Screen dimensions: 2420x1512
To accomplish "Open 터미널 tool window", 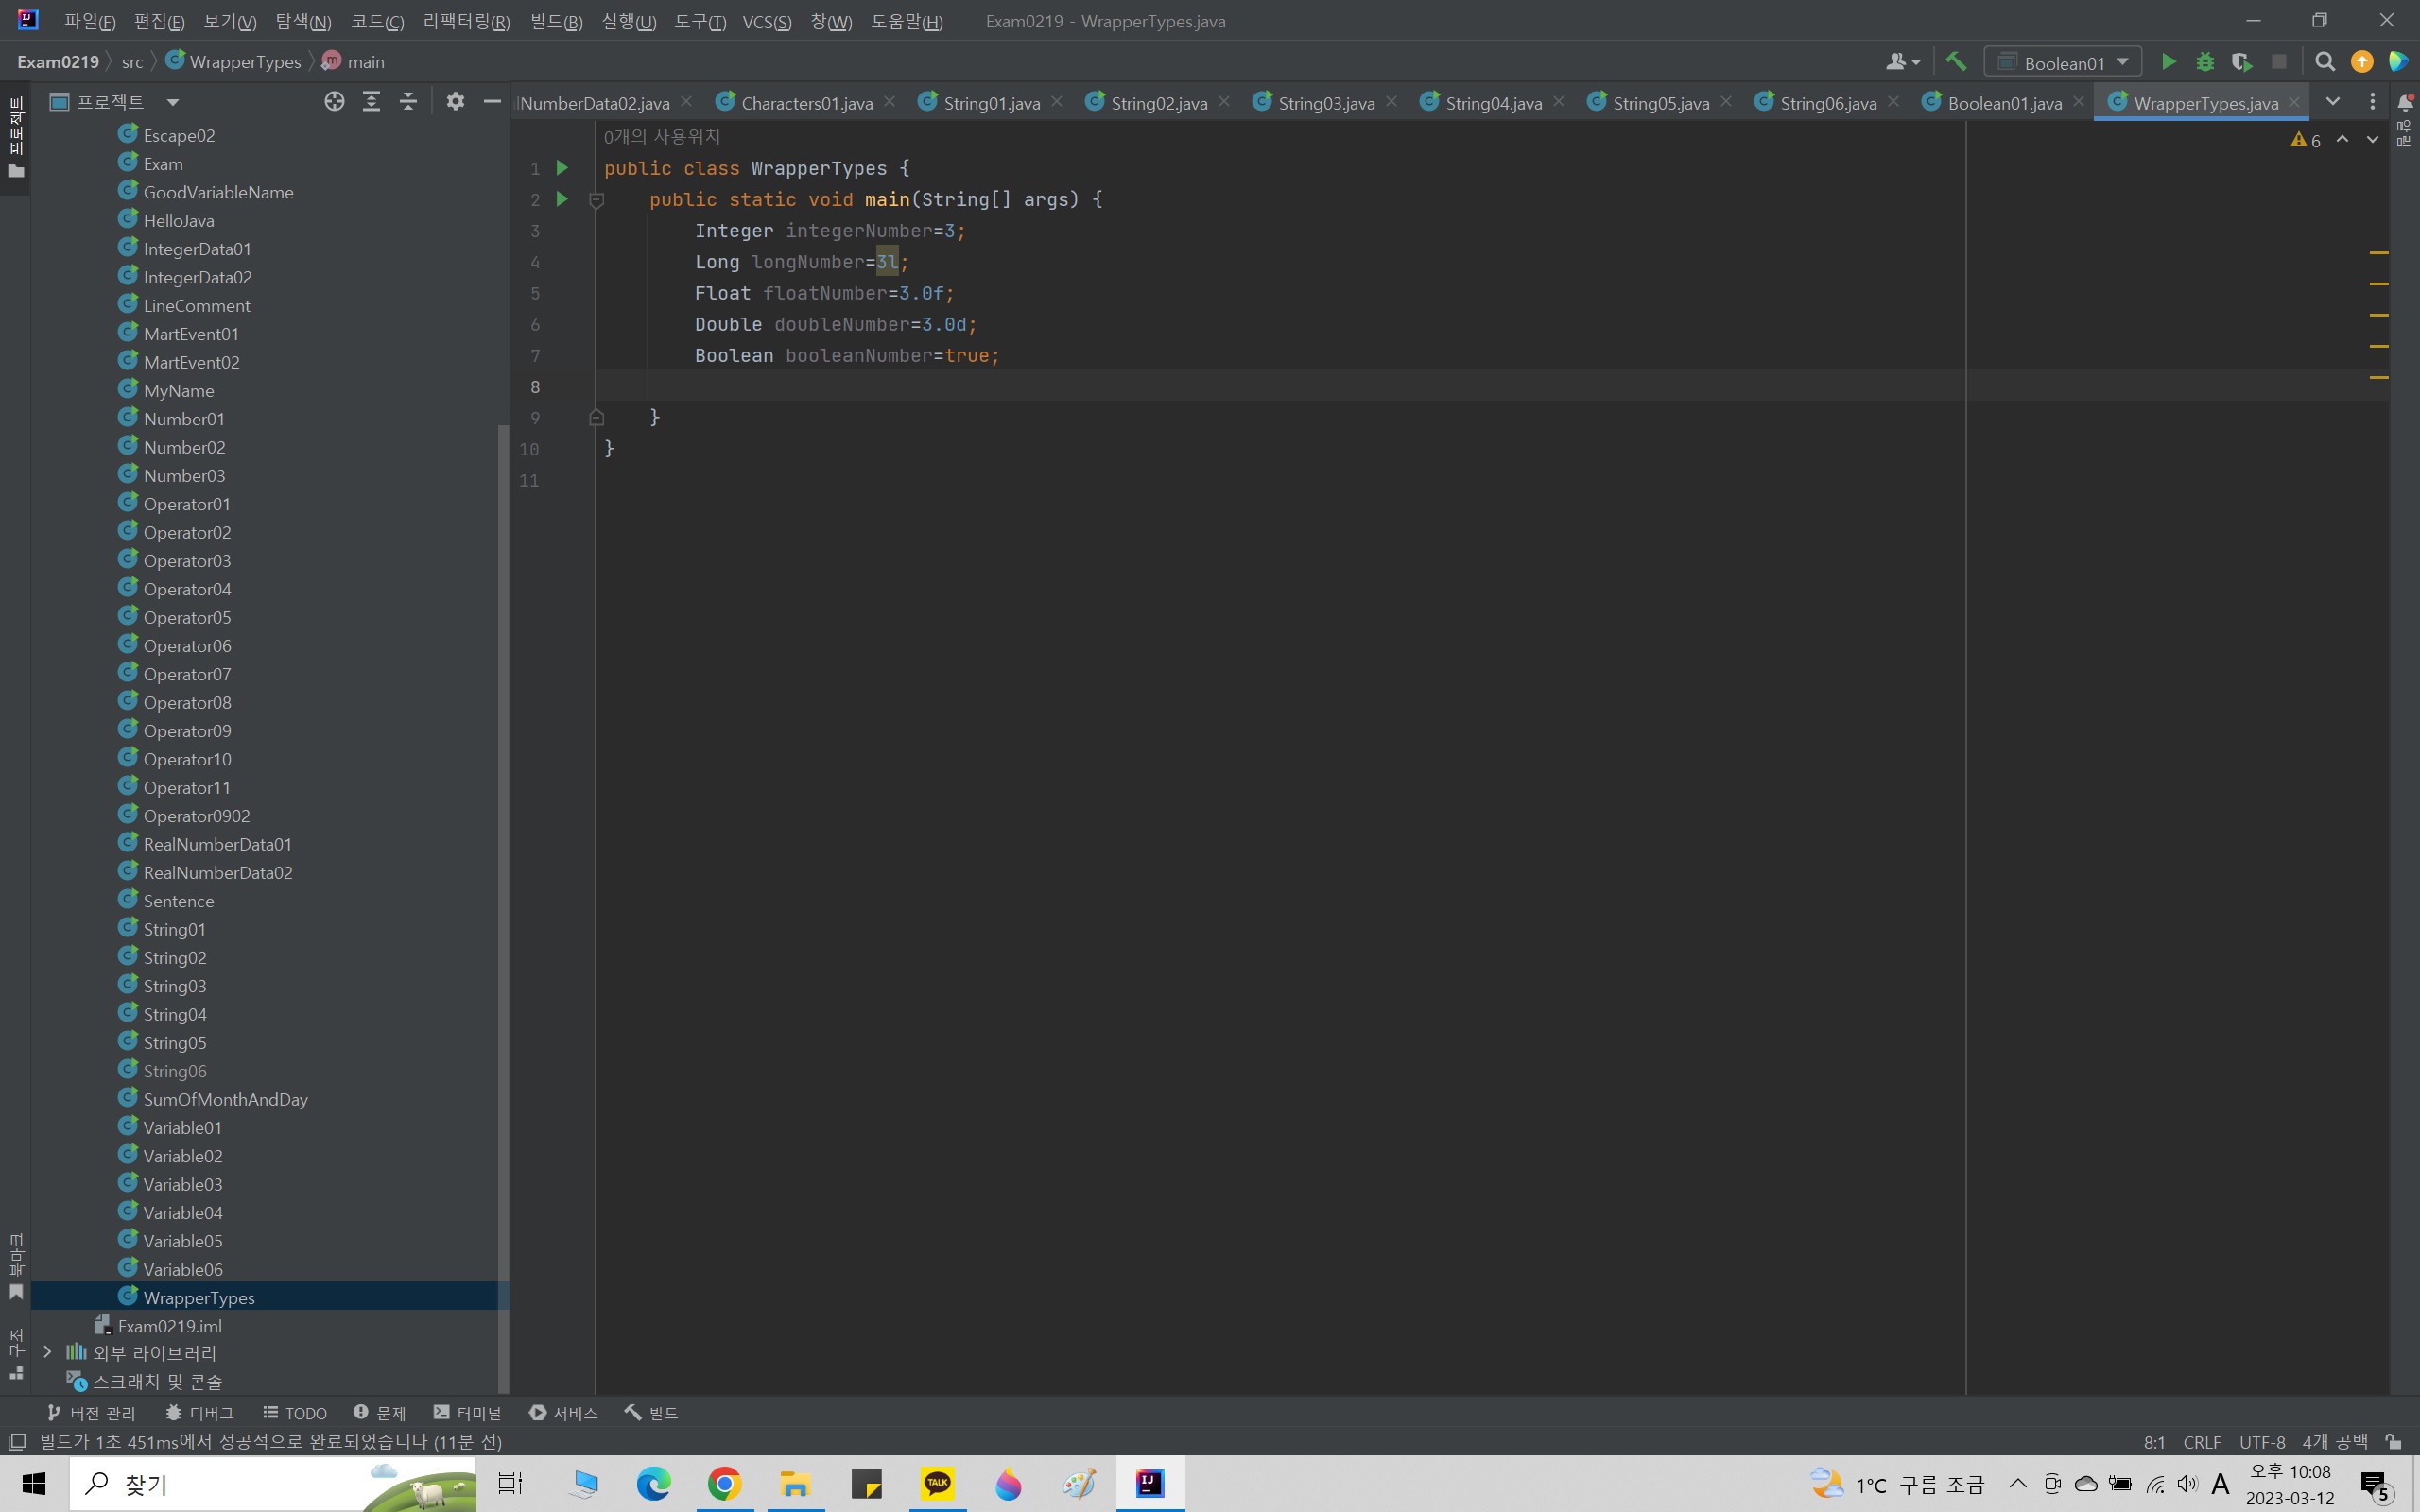I will (467, 1412).
